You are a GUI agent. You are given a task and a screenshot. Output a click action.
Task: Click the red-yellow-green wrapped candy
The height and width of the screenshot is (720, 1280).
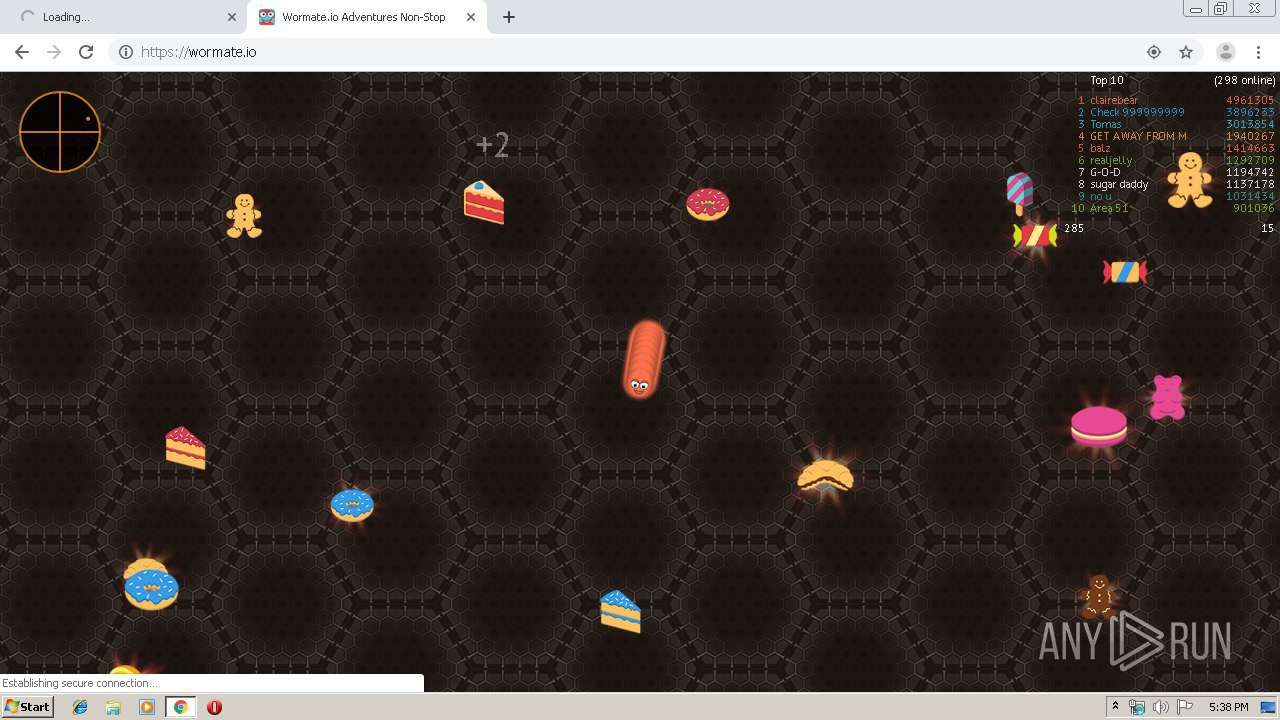(x=1035, y=236)
